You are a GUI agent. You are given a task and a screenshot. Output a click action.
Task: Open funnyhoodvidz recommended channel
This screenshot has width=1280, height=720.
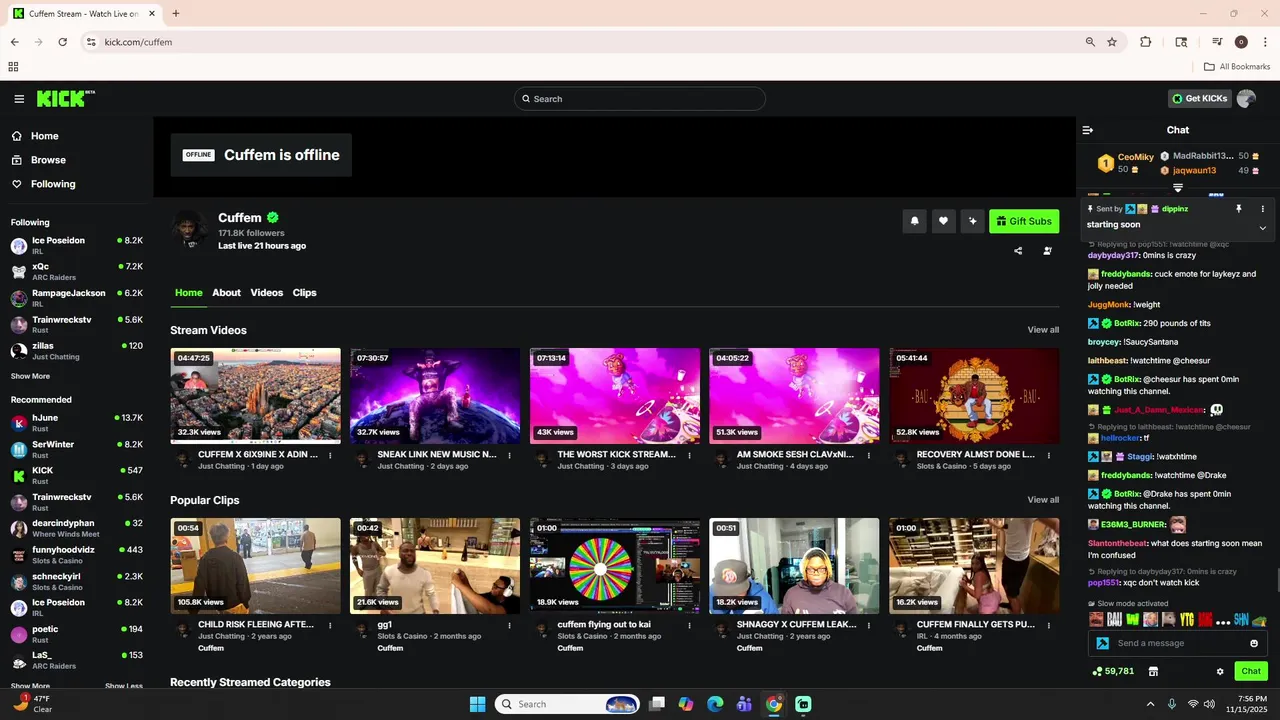[x=76, y=554]
